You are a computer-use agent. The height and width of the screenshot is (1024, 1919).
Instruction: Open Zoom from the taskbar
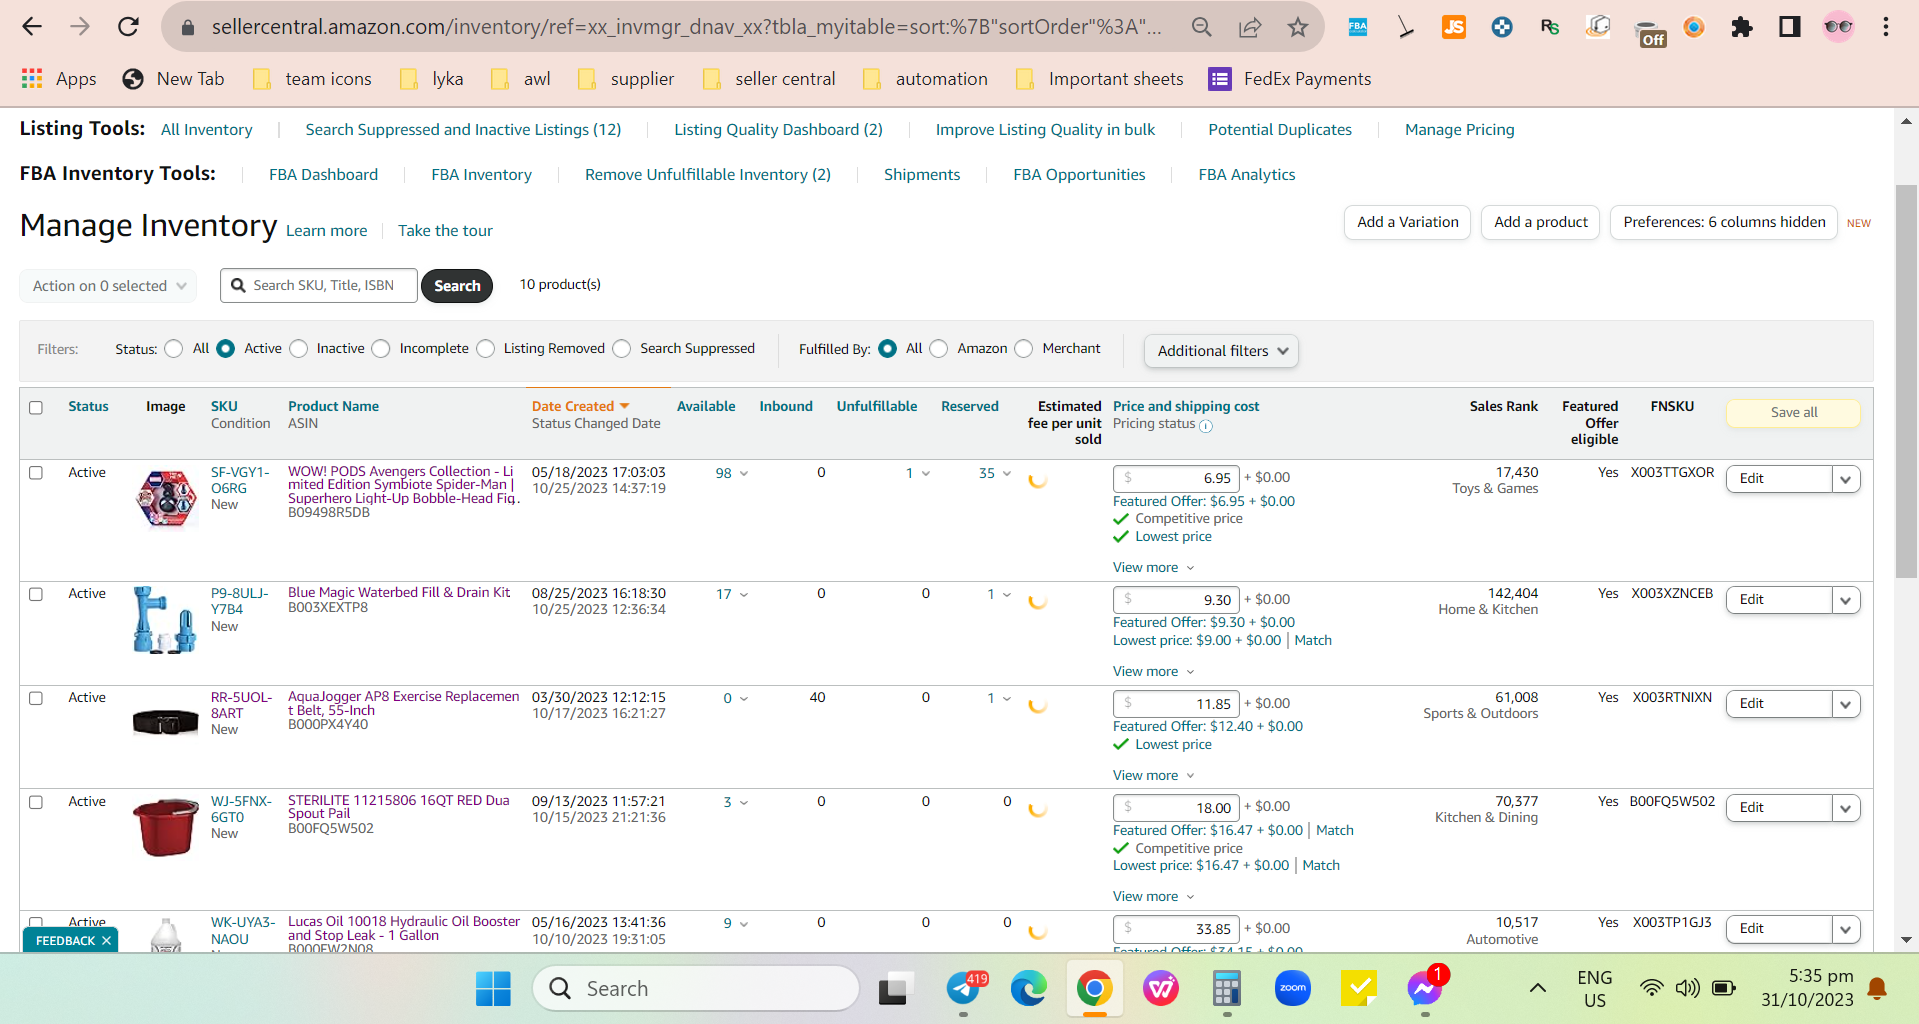click(x=1293, y=989)
